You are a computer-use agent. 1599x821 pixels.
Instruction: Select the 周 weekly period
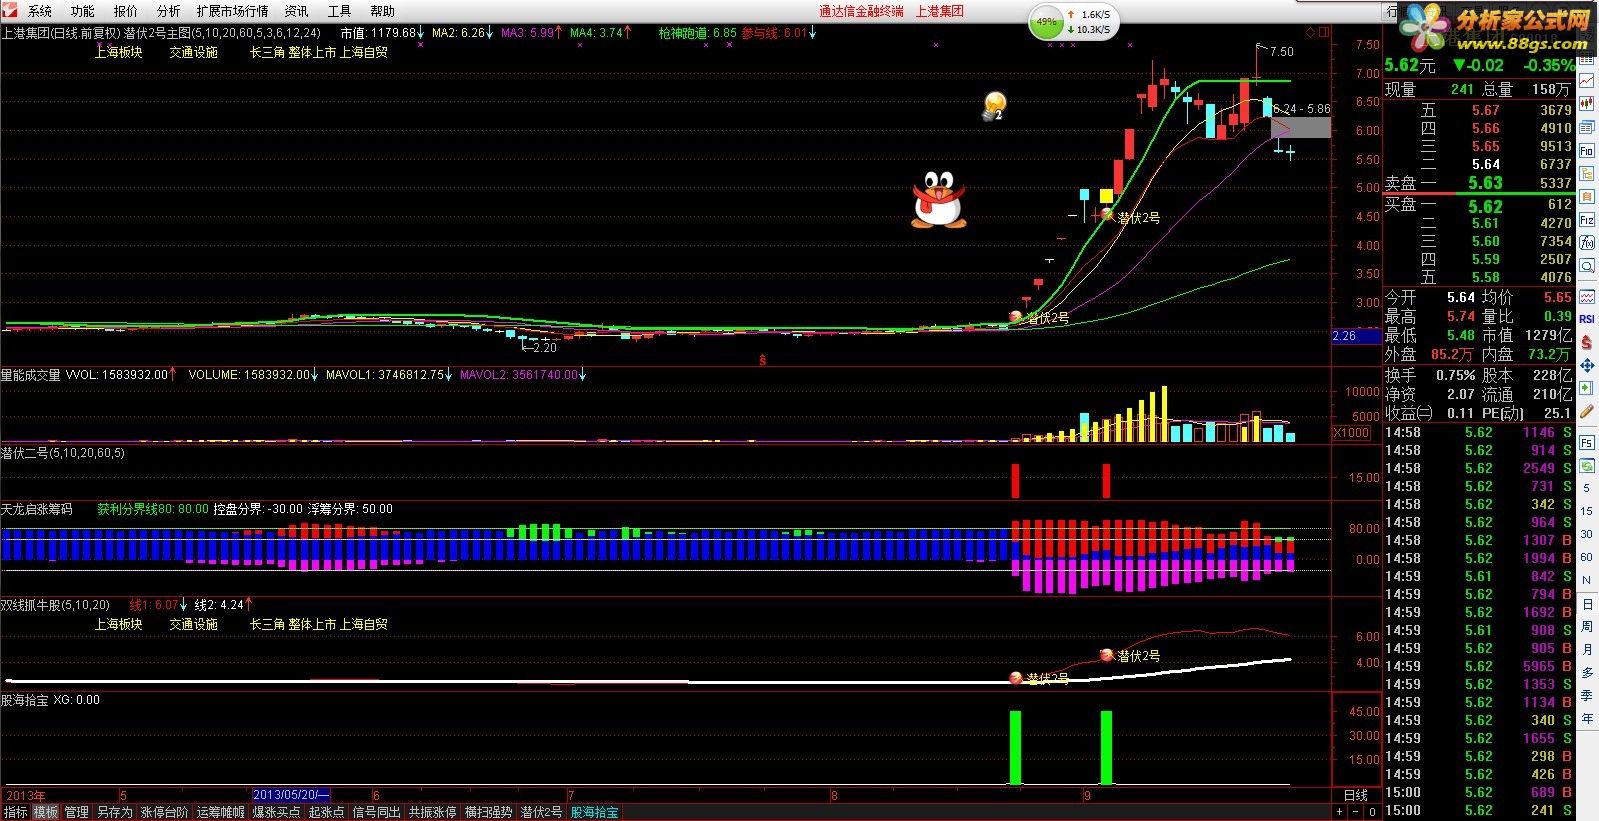1587,626
